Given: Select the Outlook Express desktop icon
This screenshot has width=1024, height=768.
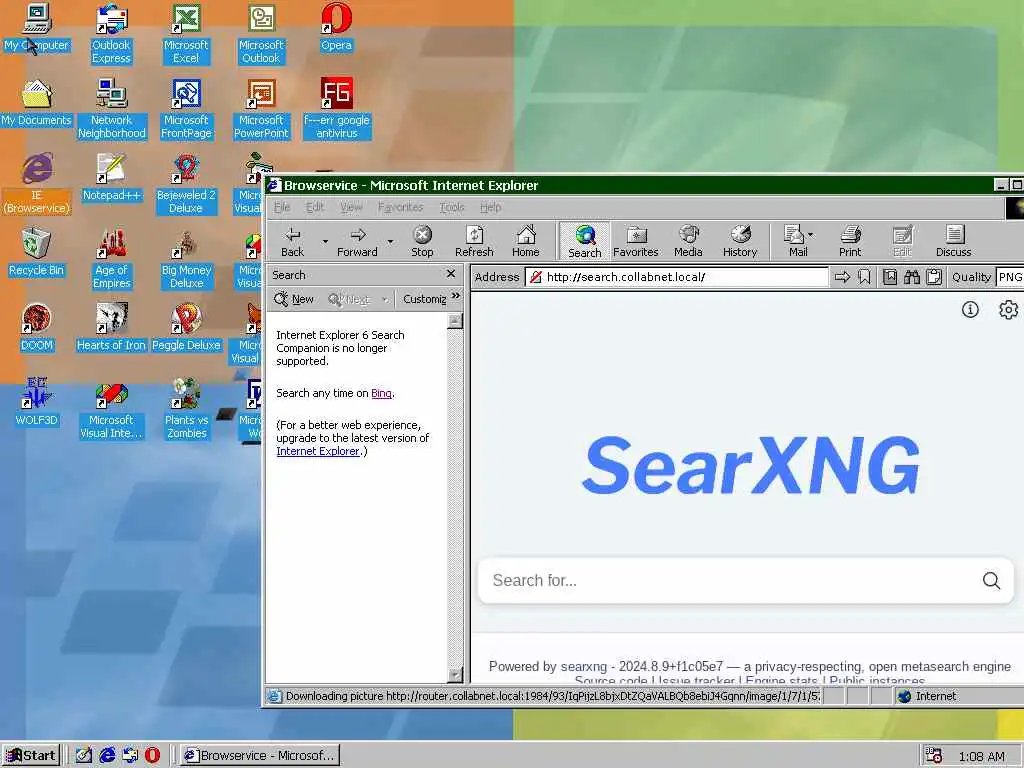Looking at the screenshot, I should (x=111, y=34).
